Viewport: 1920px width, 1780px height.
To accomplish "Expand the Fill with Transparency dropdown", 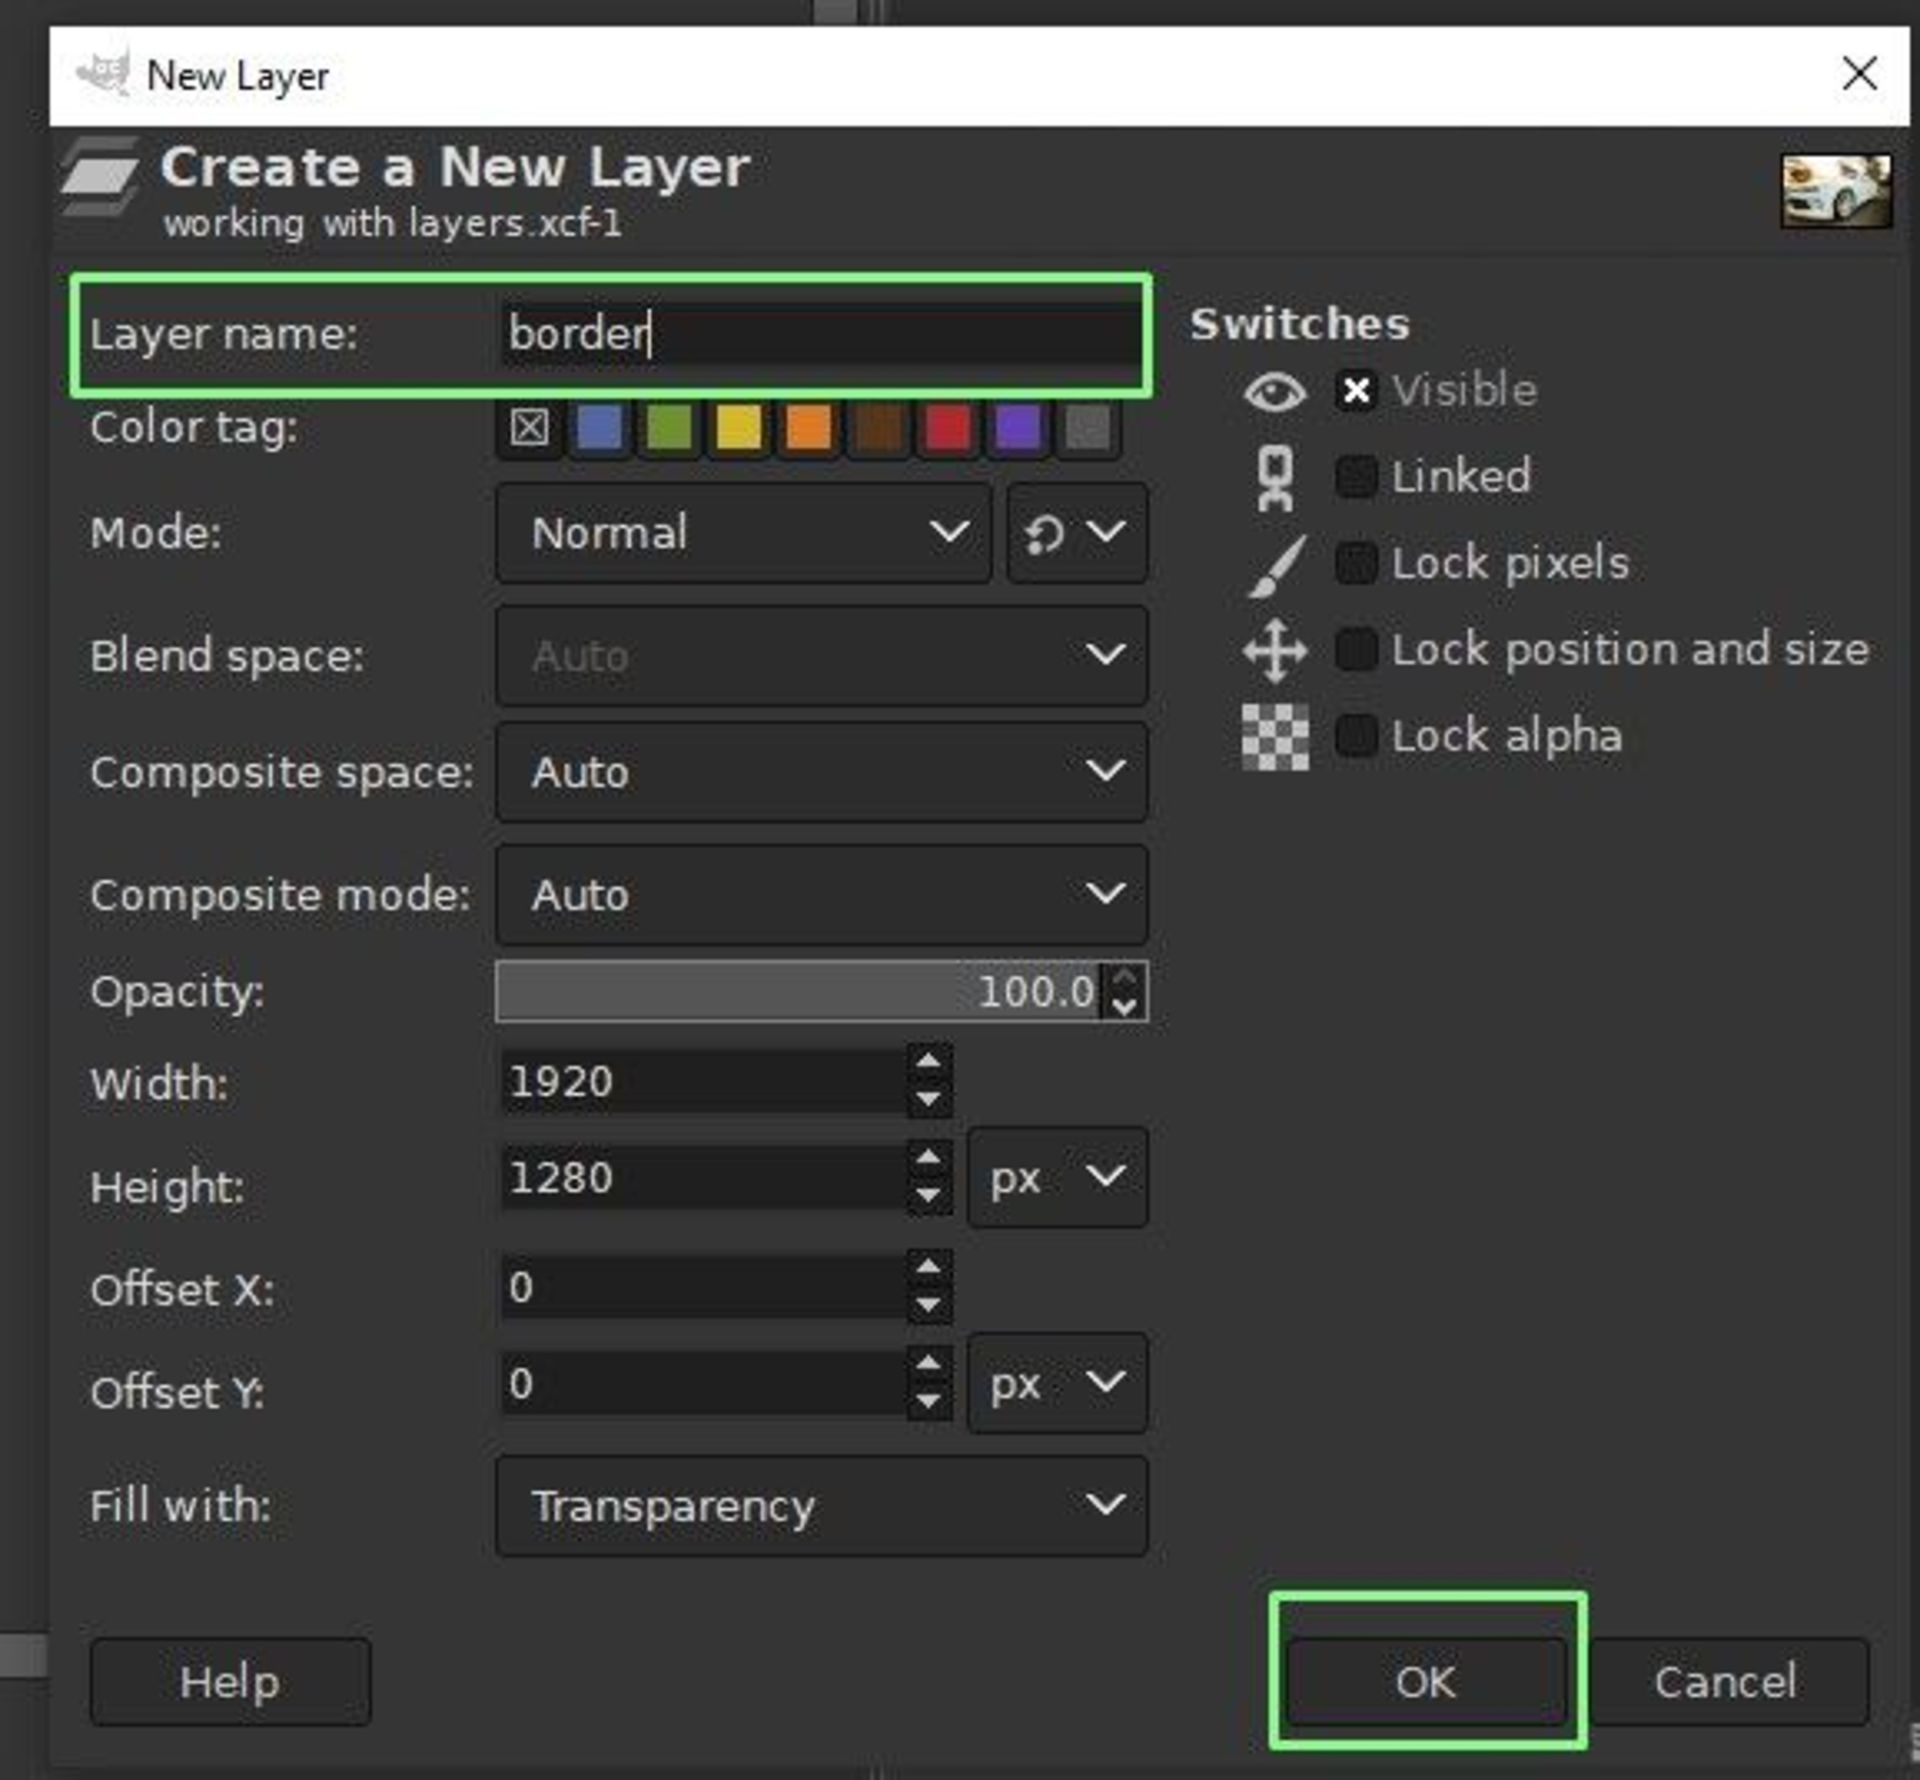I will [x=821, y=1506].
